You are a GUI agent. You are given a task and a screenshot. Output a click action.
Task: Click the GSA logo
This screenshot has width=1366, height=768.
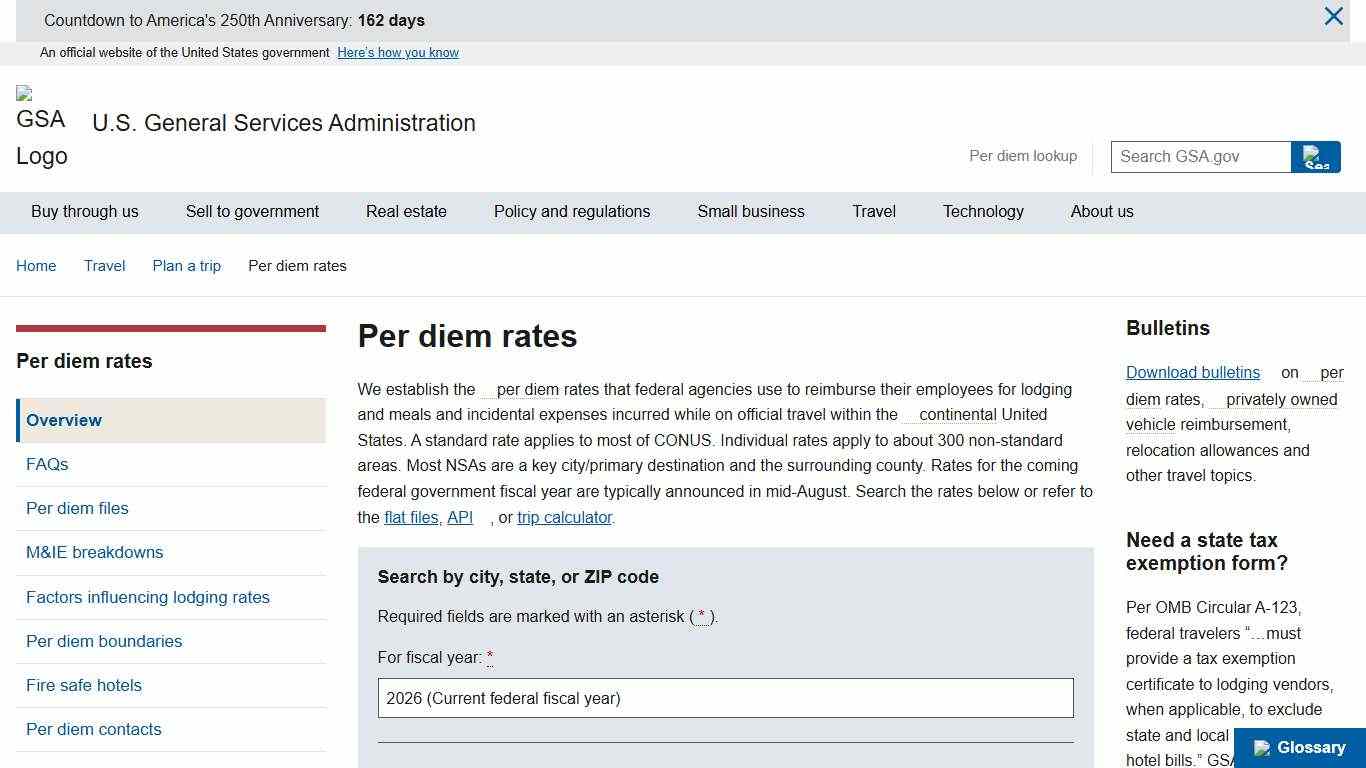(41, 123)
